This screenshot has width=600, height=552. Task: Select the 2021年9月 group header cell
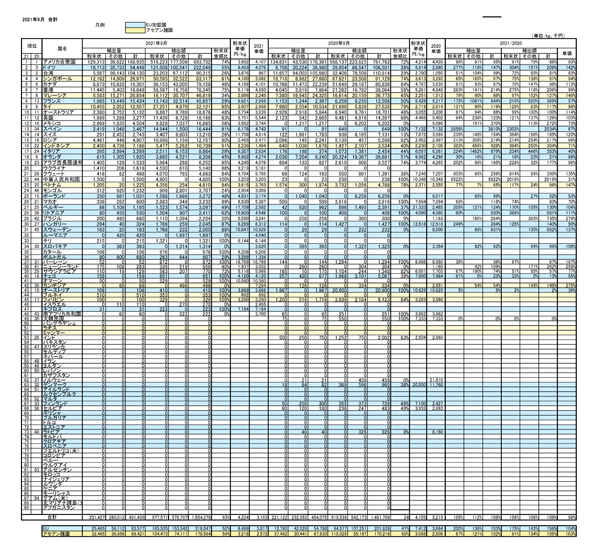tap(156, 43)
